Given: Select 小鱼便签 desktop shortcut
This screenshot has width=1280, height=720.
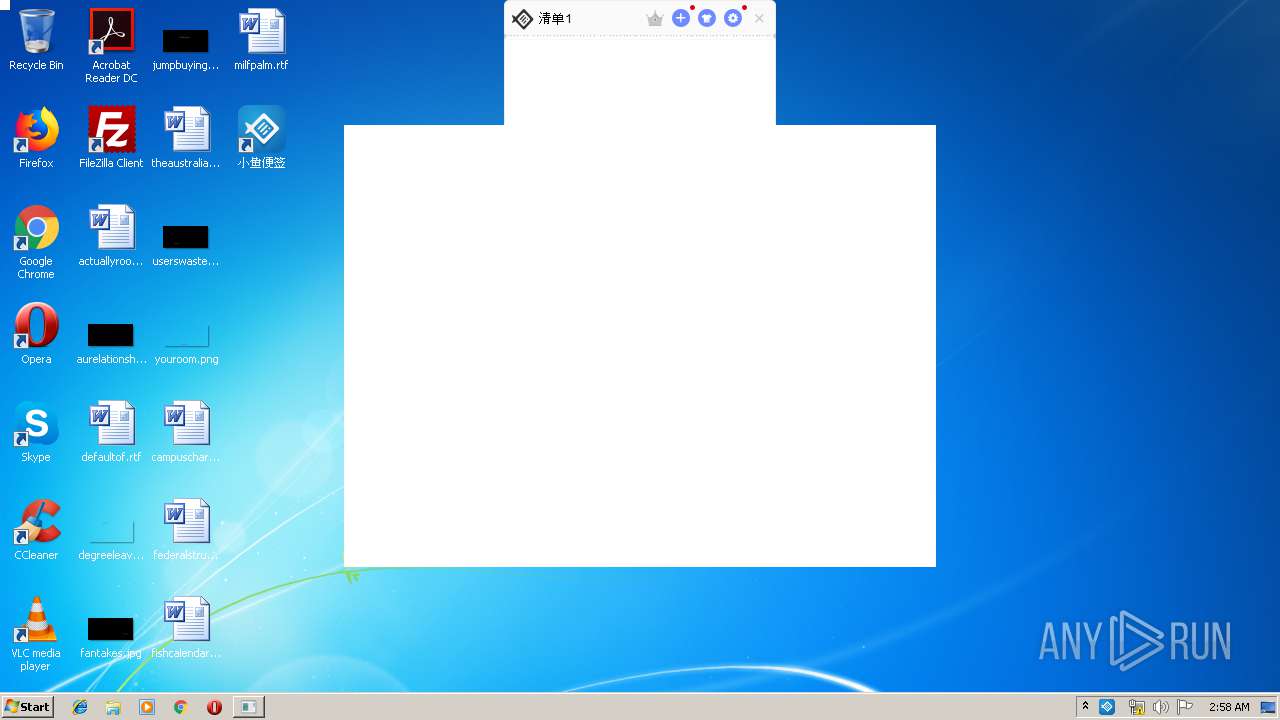Looking at the screenshot, I should coord(261,138).
